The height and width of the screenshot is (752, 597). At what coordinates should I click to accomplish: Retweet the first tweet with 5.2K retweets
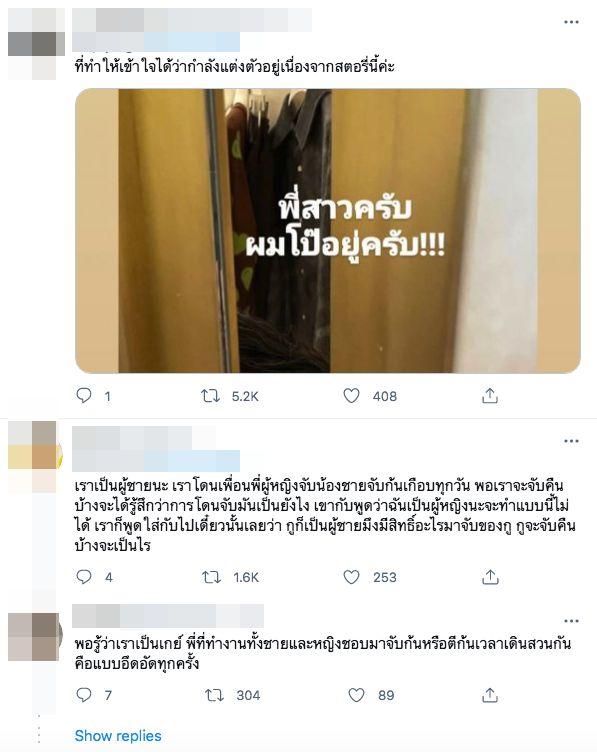click(x=210, y=396)
